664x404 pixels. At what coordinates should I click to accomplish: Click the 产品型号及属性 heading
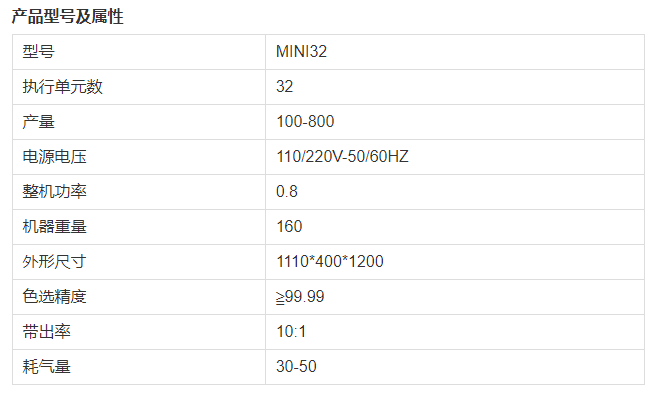pos(67,17)
